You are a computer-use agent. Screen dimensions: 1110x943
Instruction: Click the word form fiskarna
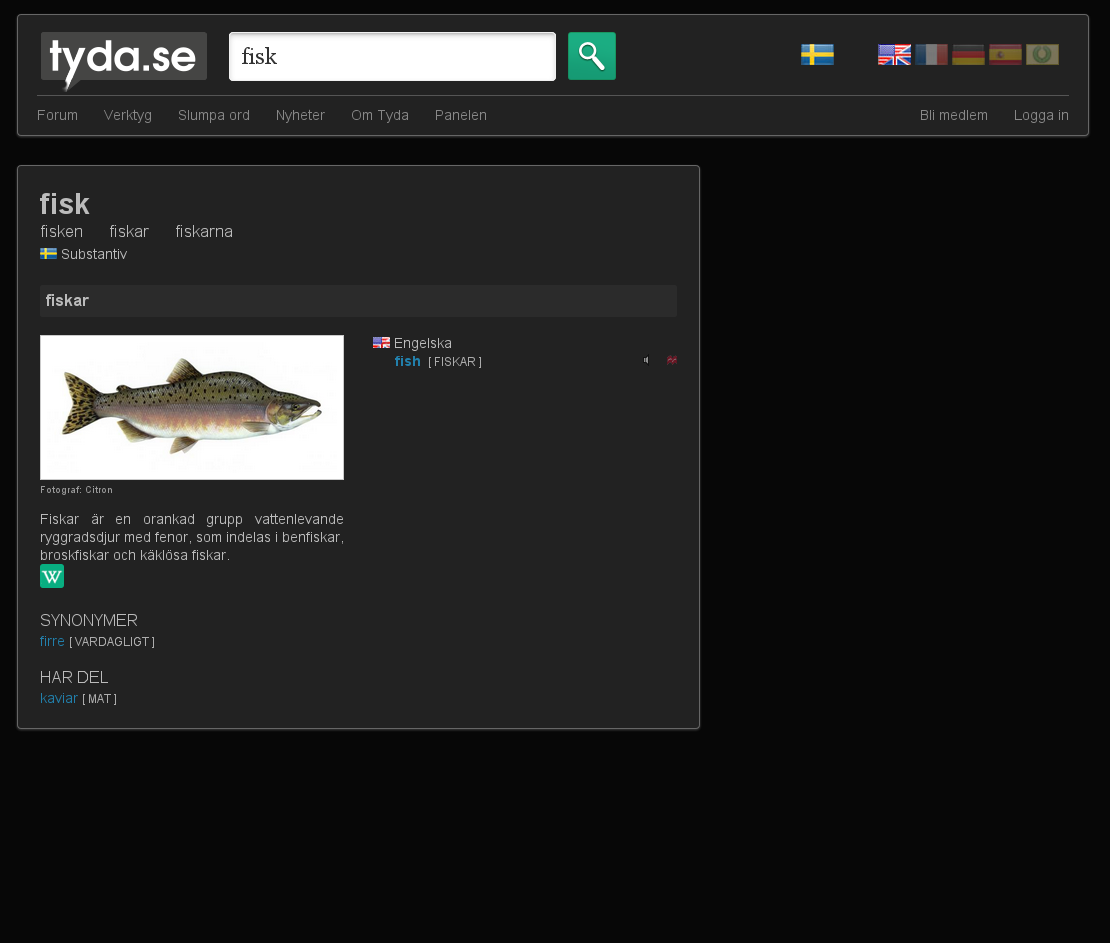(204, 232)
